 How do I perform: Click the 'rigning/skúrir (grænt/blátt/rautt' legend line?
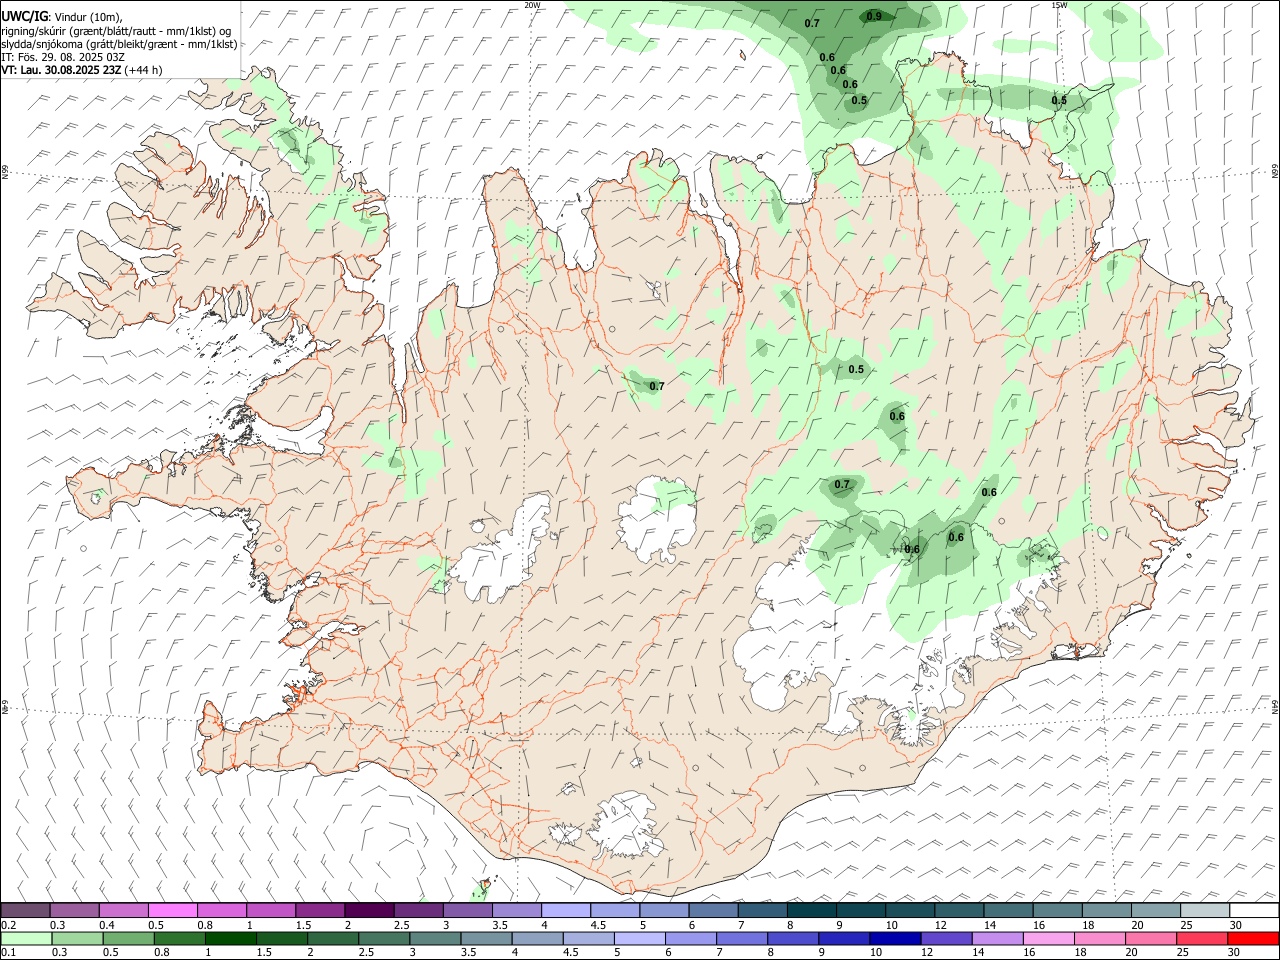[x=115, y=31]
